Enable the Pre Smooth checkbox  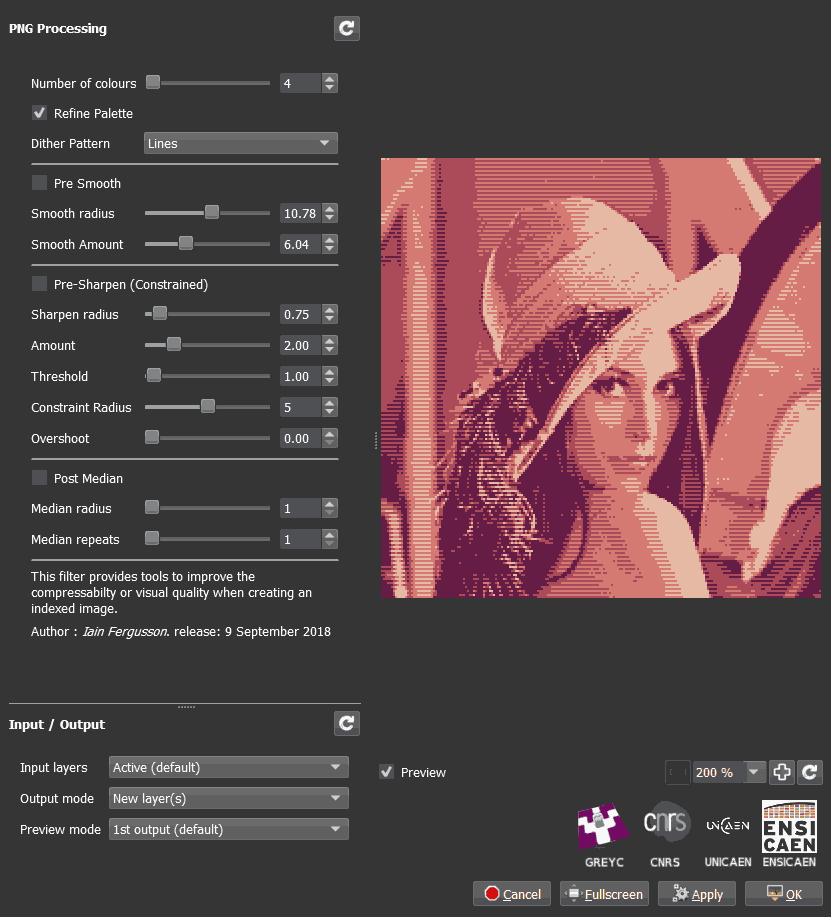point(39,182)
